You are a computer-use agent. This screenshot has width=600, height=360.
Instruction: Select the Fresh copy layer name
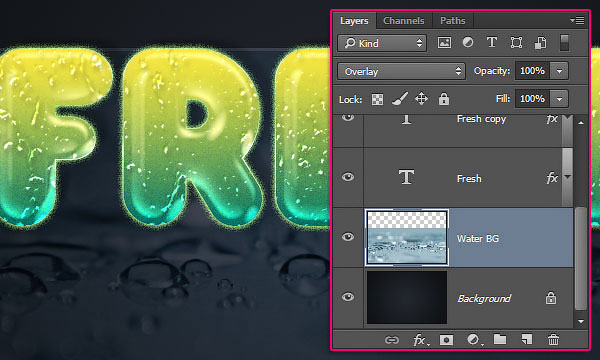[481, 119]
